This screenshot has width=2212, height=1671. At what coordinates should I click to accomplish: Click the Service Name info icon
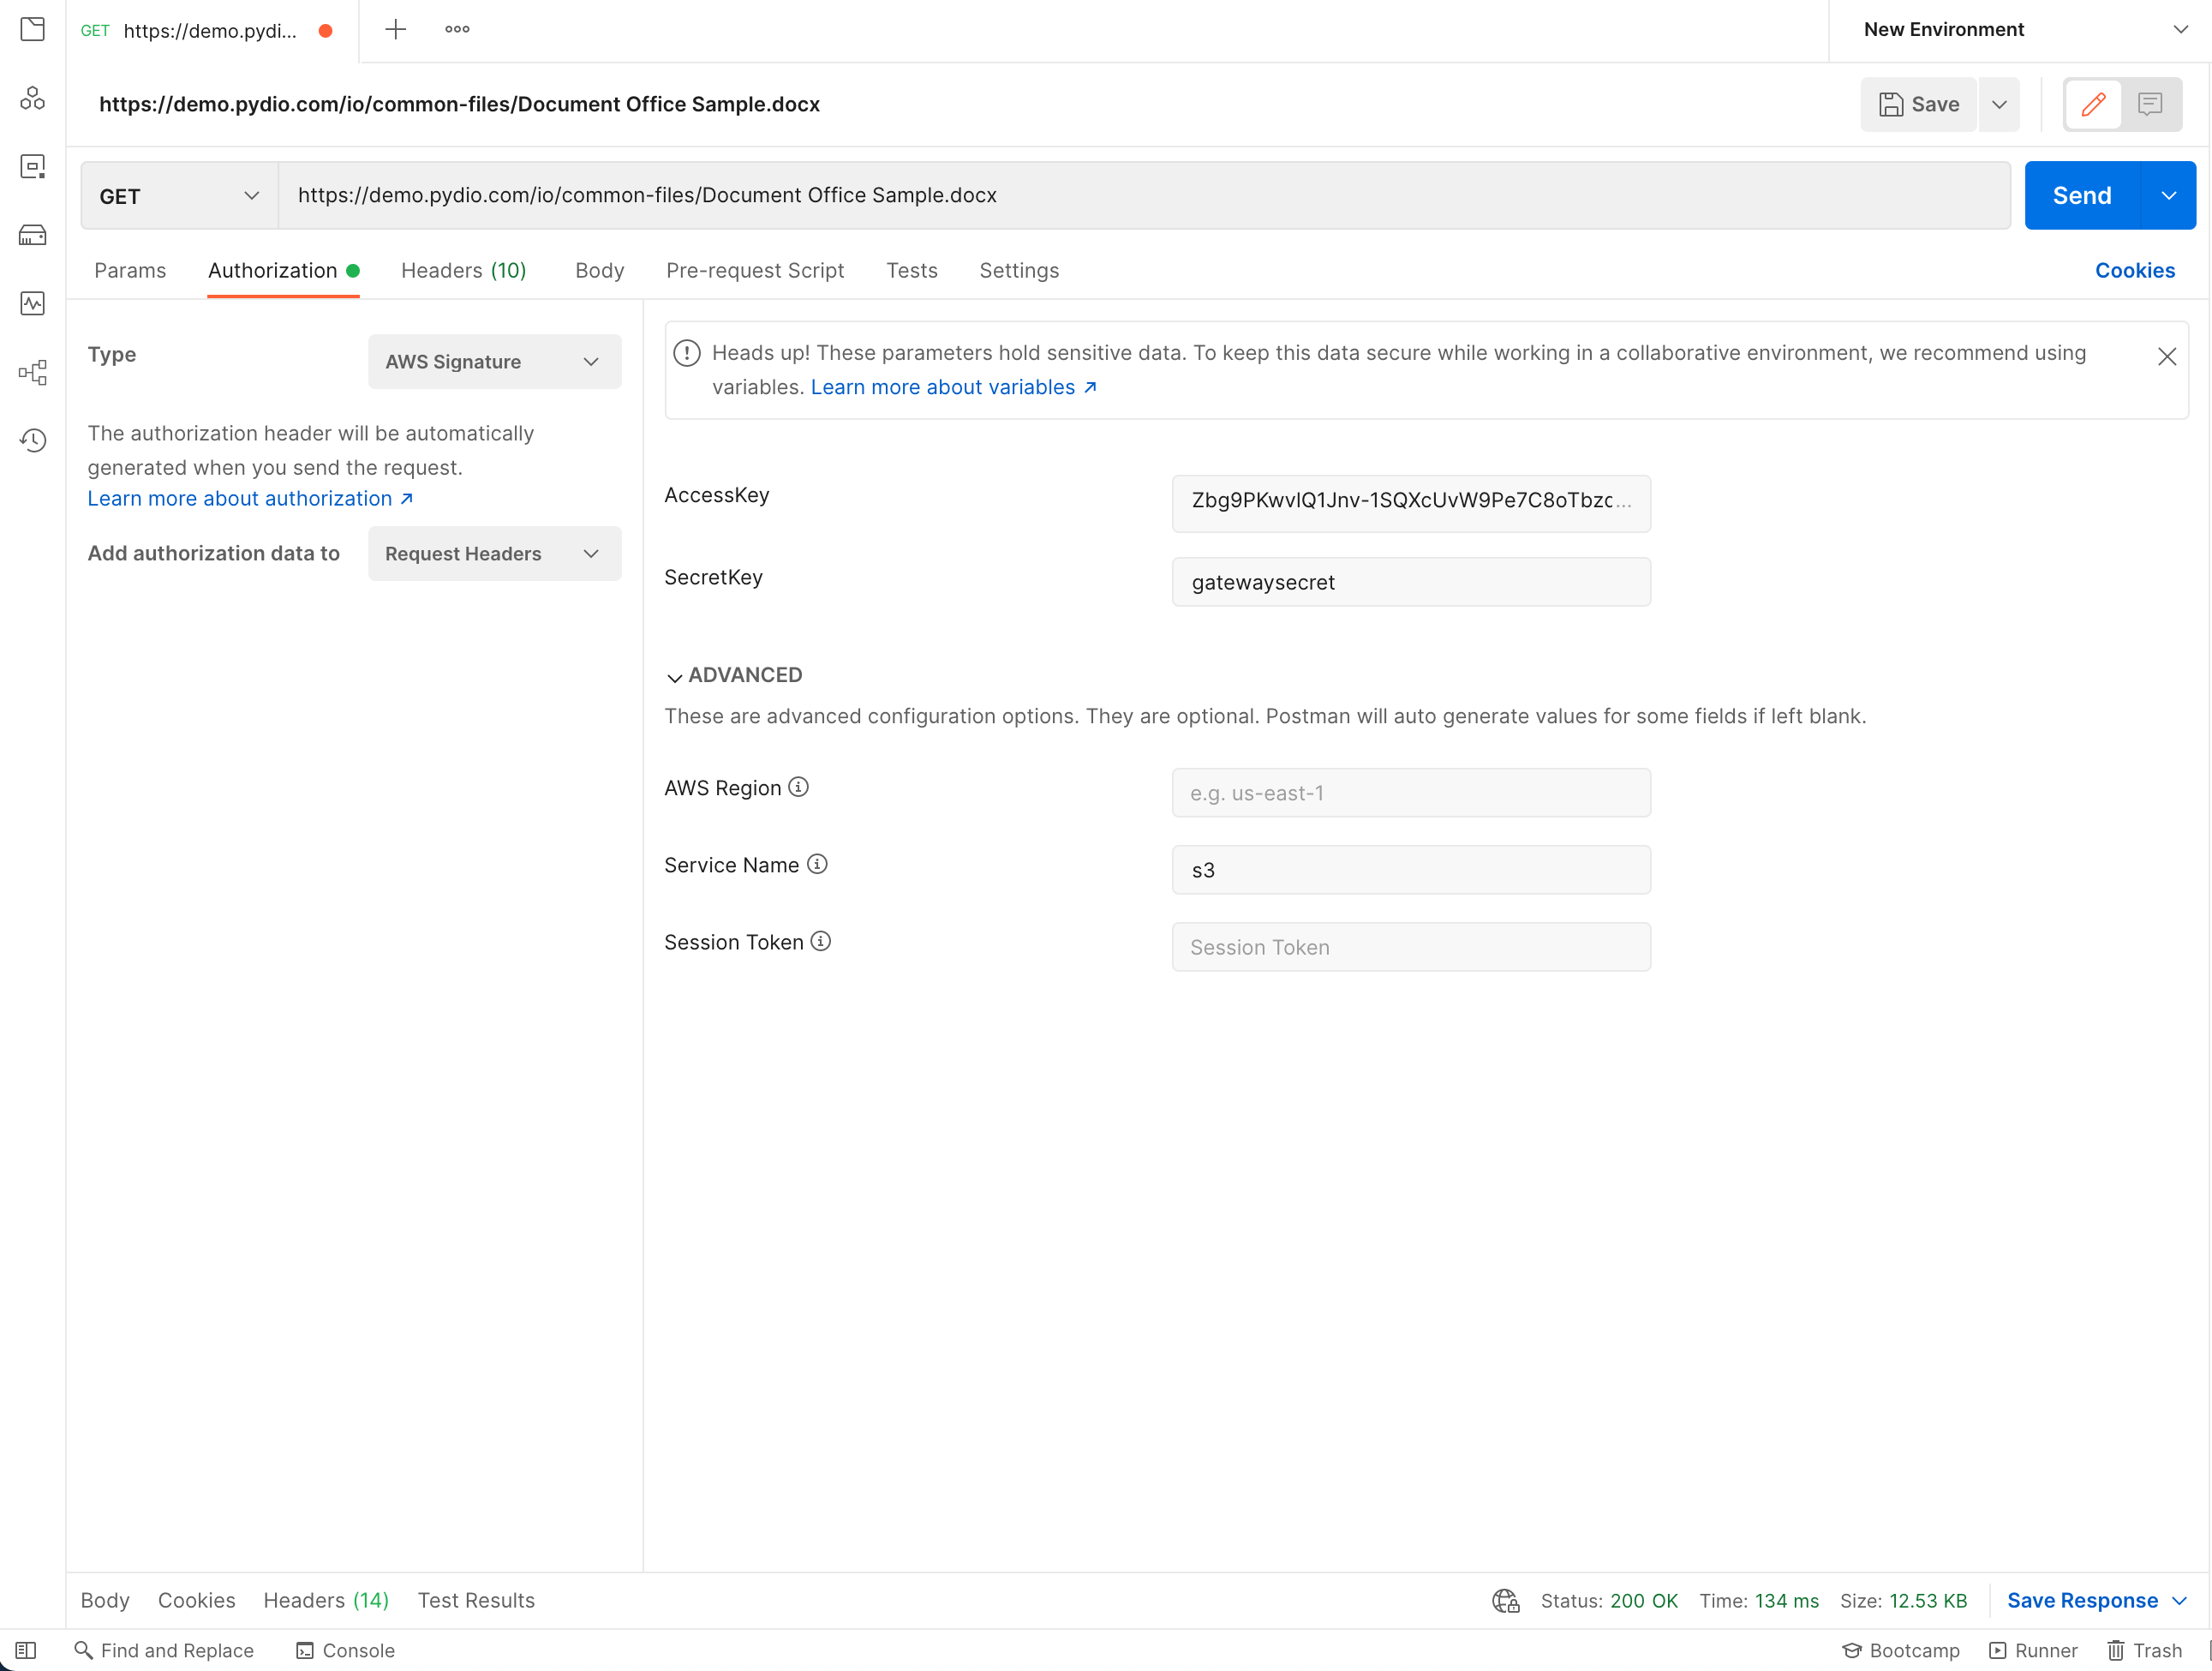click(x=817, y=864)
